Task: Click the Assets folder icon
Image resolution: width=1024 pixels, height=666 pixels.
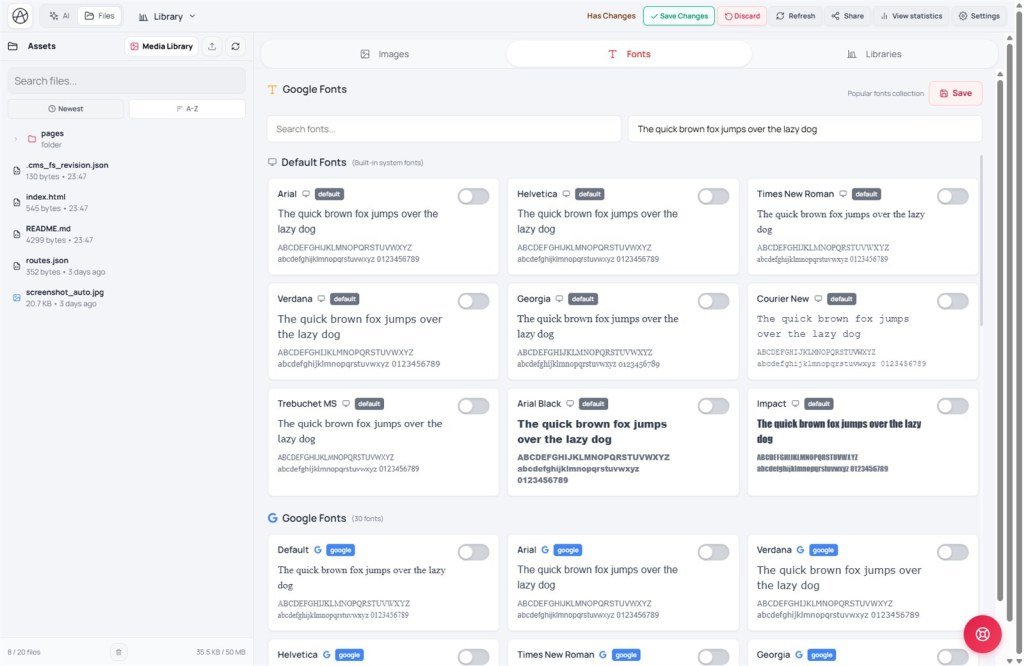Action: [12, 46]
